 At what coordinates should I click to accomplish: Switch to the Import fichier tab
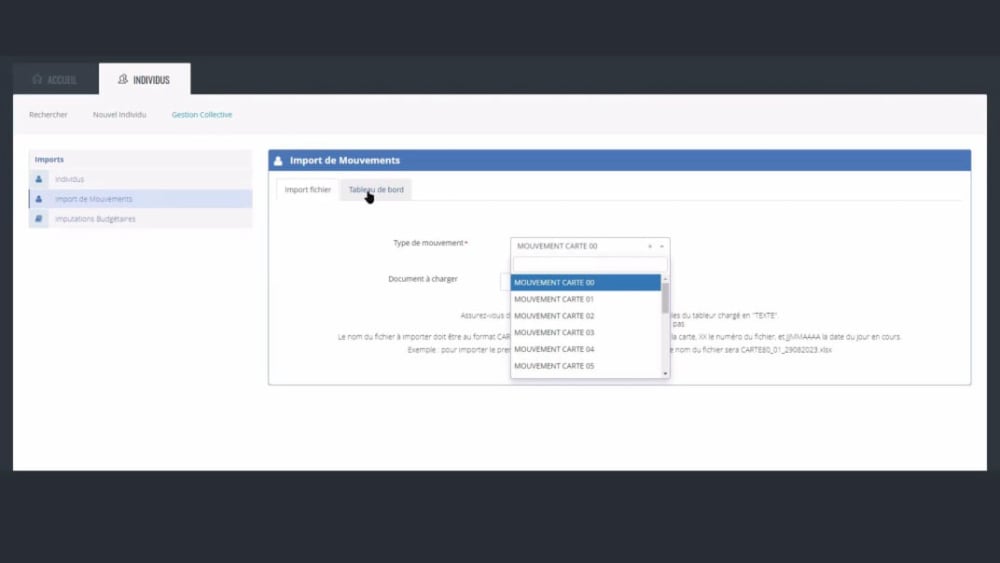[x=308, y=189]
